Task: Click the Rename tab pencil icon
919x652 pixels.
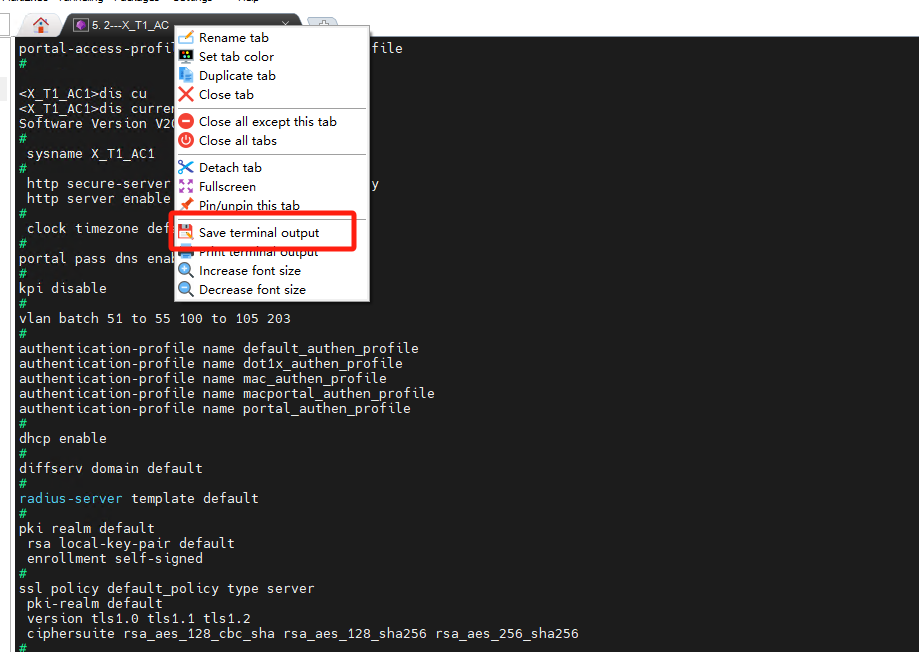Action: 186,38
